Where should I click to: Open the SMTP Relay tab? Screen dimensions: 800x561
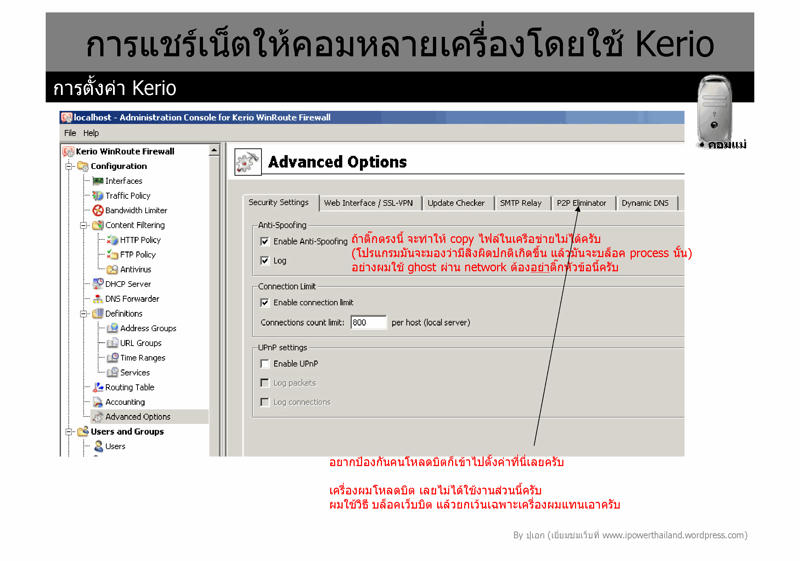click(520, 203)
